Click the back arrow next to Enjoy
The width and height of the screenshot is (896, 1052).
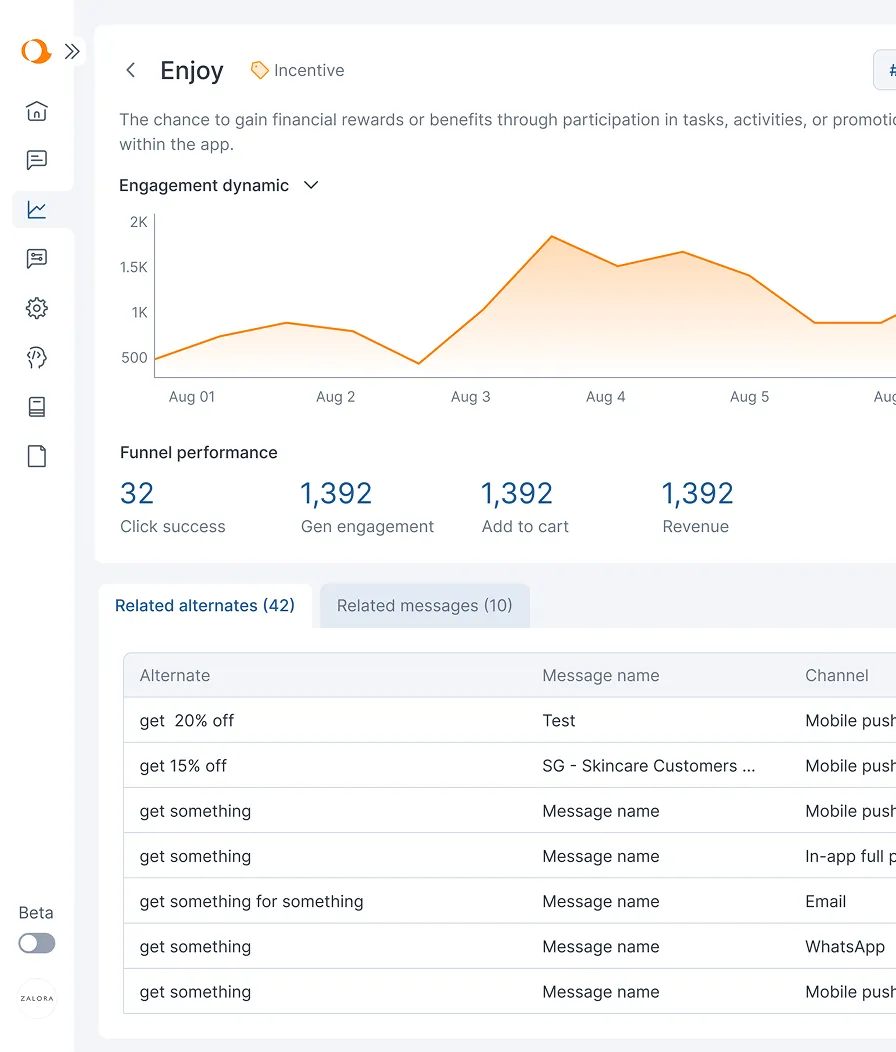tap(130, 70)
